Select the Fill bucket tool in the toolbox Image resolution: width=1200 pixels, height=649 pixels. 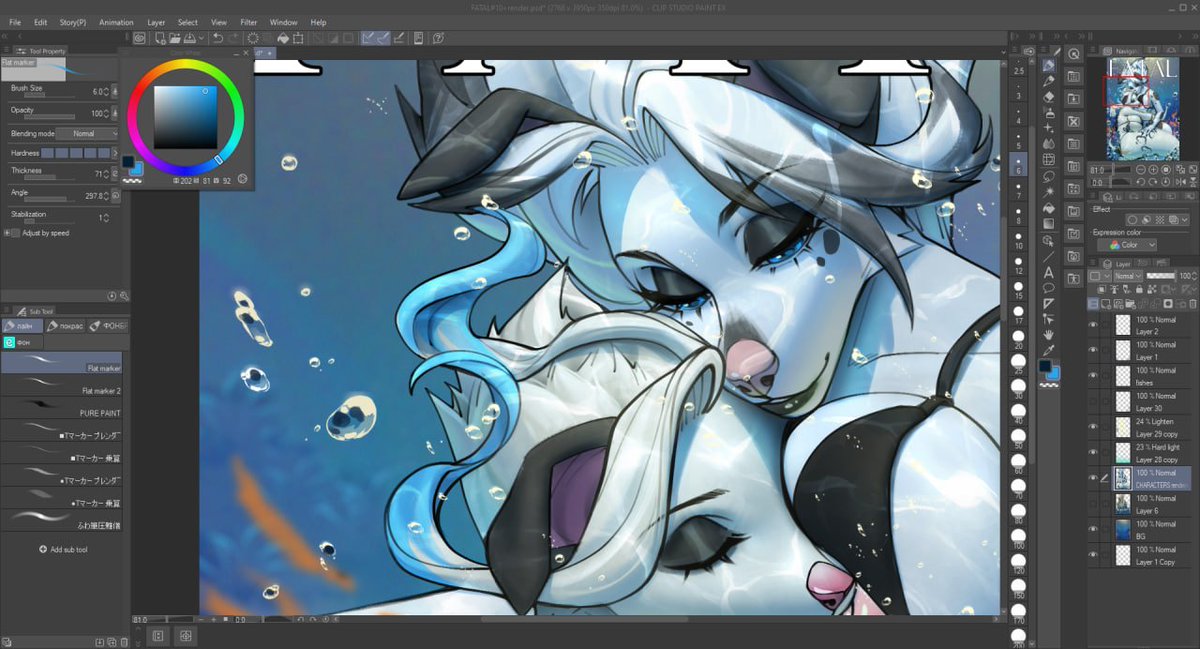(x=1049, y=208)
